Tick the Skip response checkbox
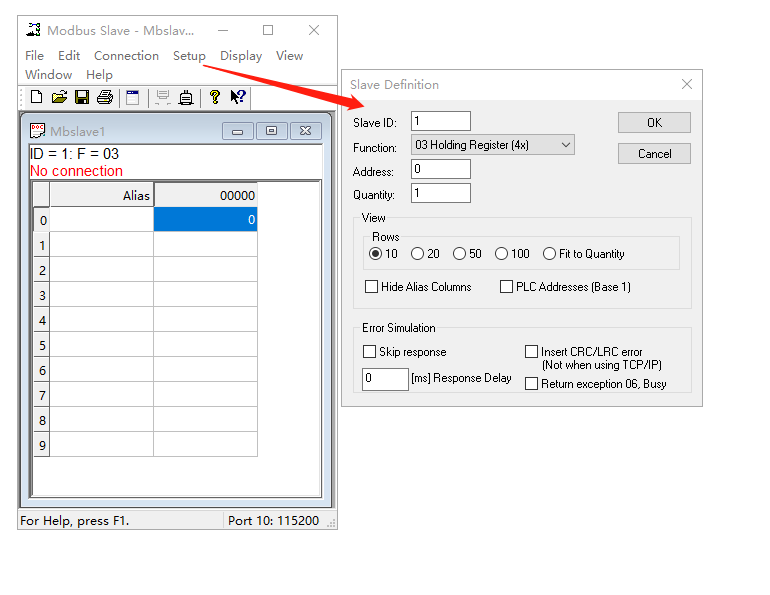This screenshot has width=770, height=595. pyautogui.click(x=370, y=352)
